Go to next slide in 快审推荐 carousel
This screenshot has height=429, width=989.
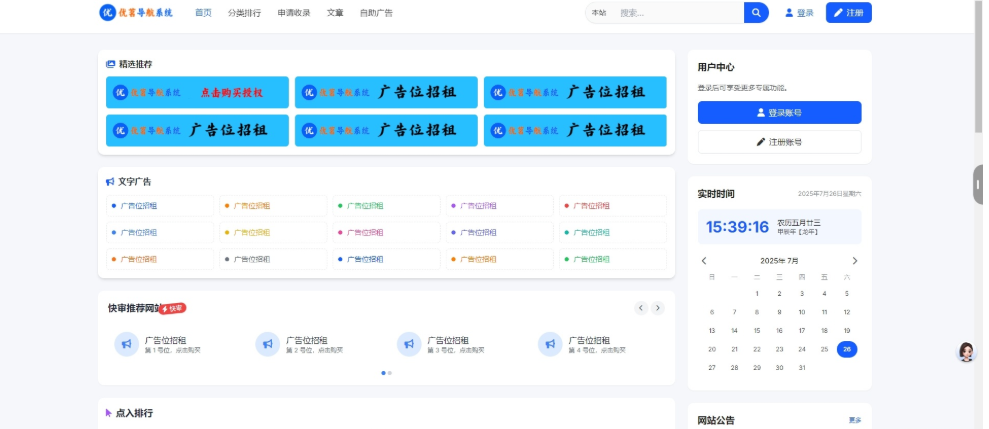point(658,308)
